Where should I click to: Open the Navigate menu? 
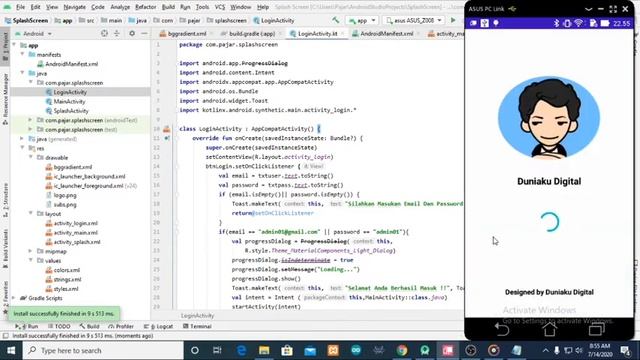[75, 7]
